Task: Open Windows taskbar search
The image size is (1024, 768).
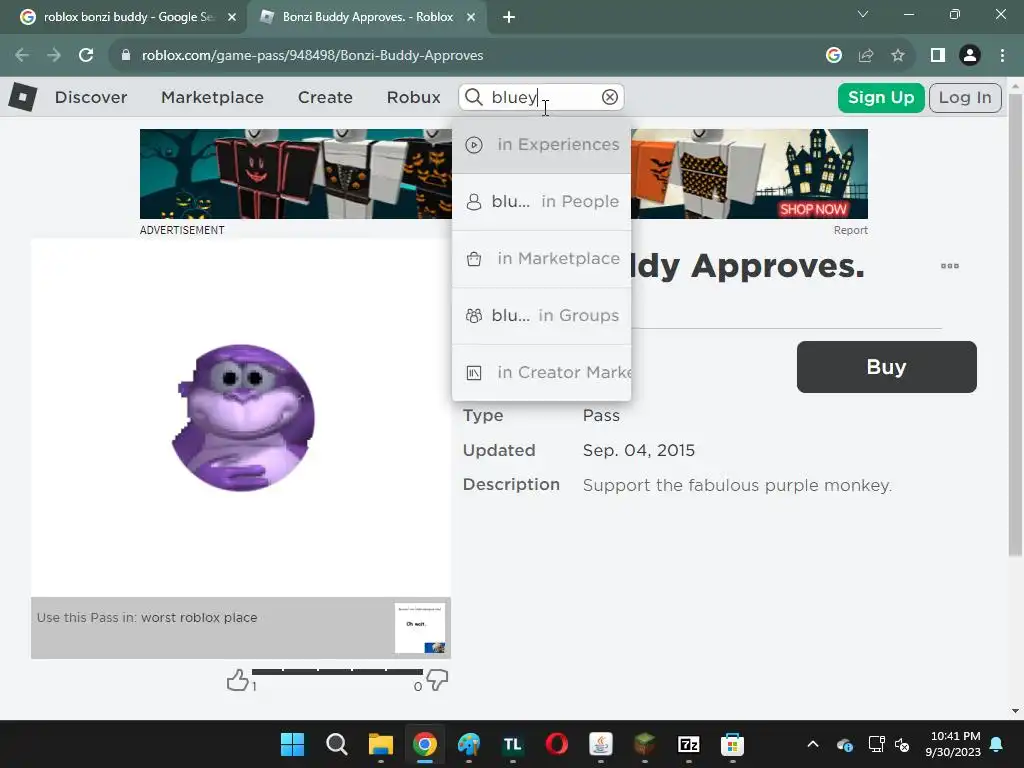Action: click(x=336, y=744)
